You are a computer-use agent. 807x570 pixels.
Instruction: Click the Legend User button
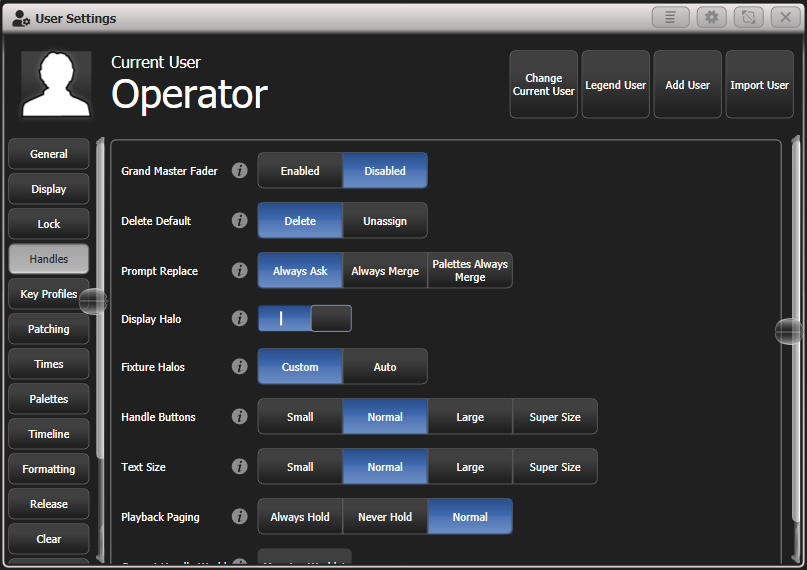[x=616, y=84]
